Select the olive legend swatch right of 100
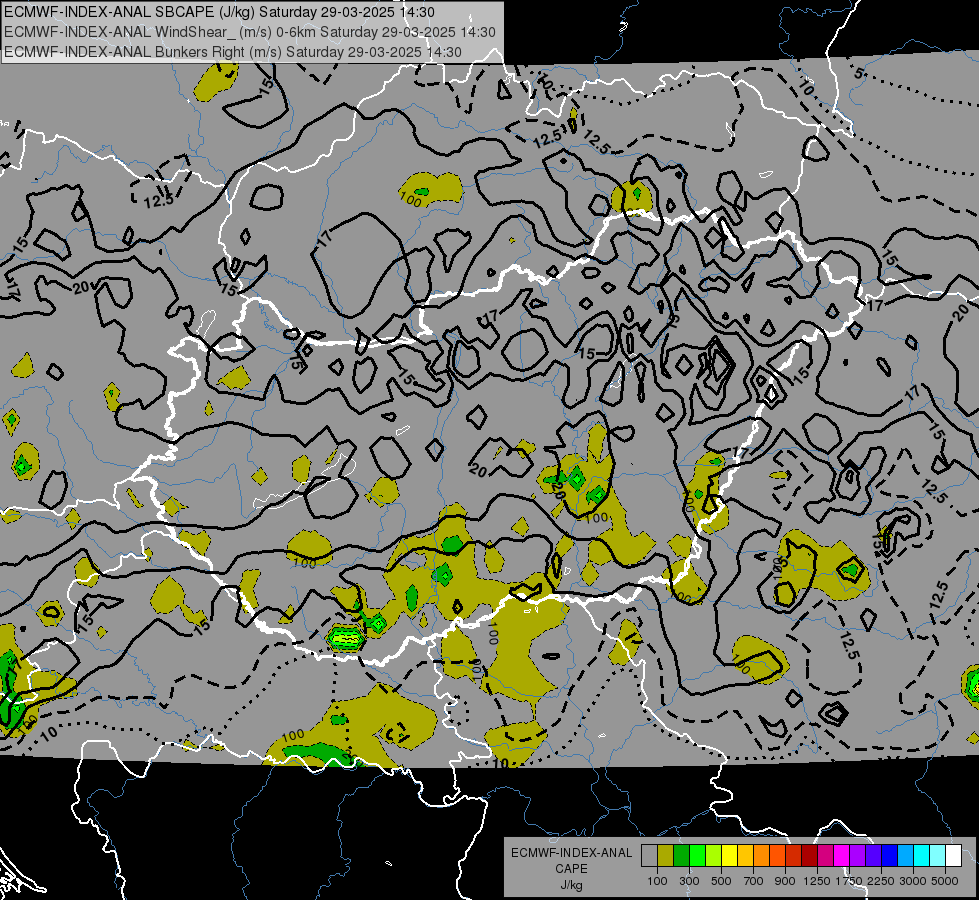 (x=666, y=856)
